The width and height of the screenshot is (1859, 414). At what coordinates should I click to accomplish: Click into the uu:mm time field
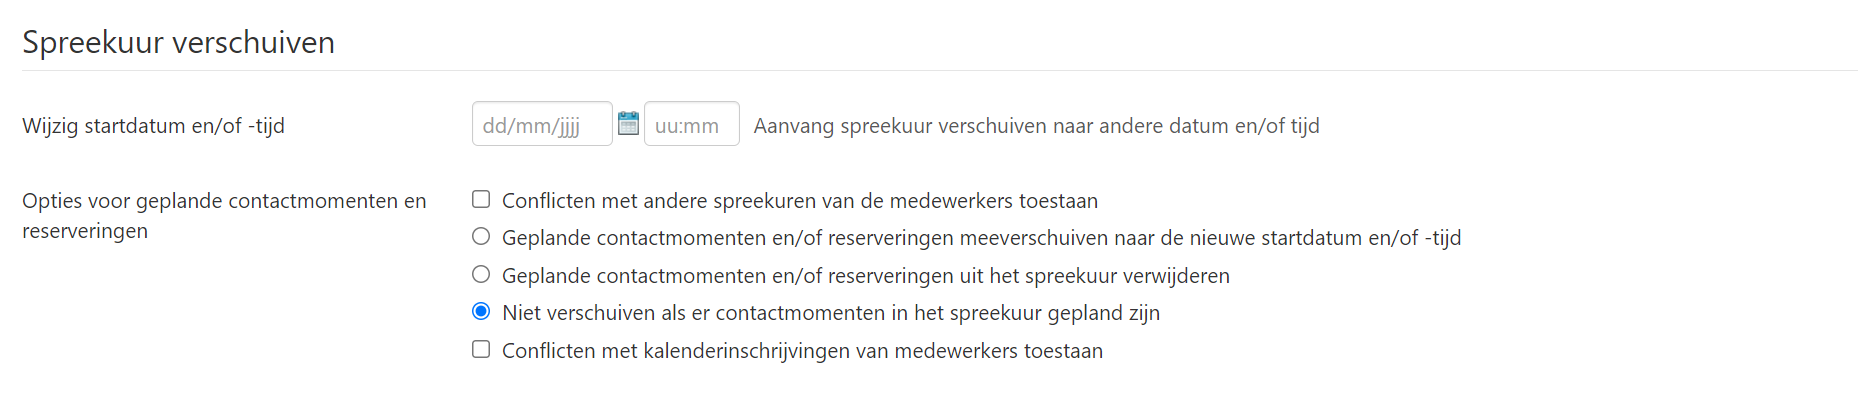[691, 124]
